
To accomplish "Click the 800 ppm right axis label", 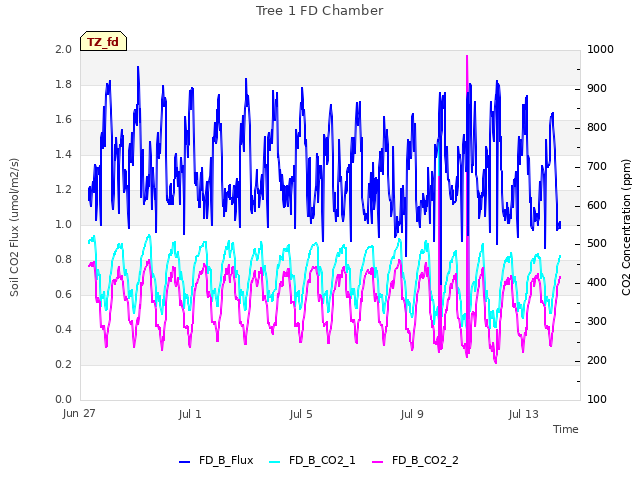I will tap(597, 127).
